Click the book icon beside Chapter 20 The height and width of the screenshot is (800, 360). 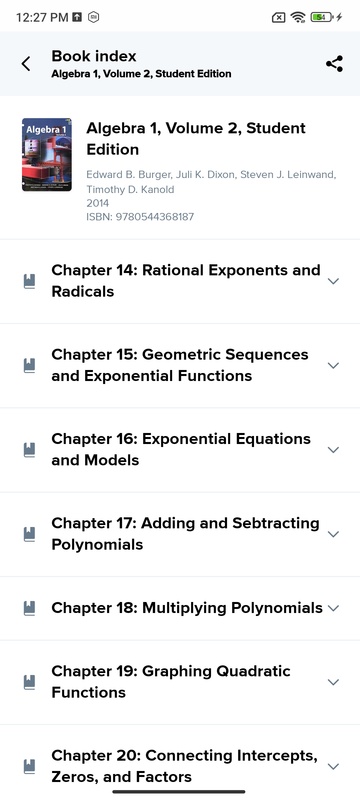pos(30,766)
